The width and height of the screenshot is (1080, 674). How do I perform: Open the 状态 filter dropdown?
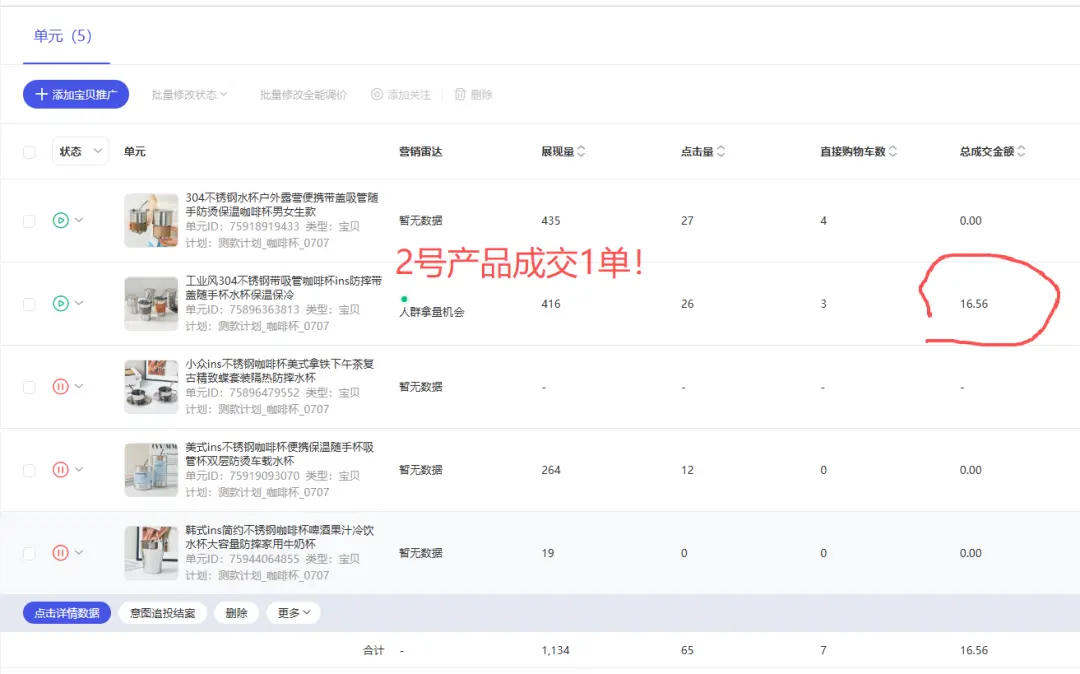tap(80, 152)
